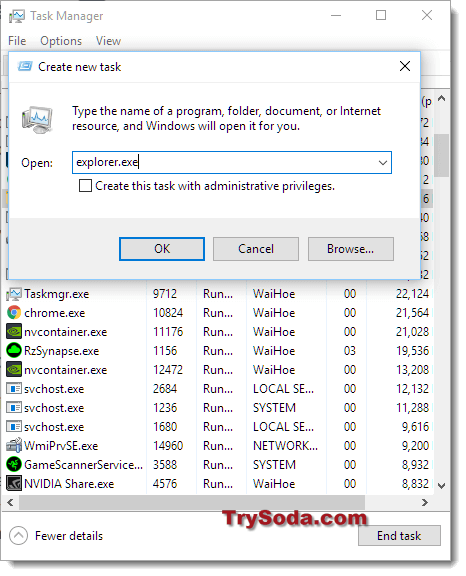This screenshot has height=576, width=466.
Task: Click memory value 8,832
Action: (x=415, y=484)
